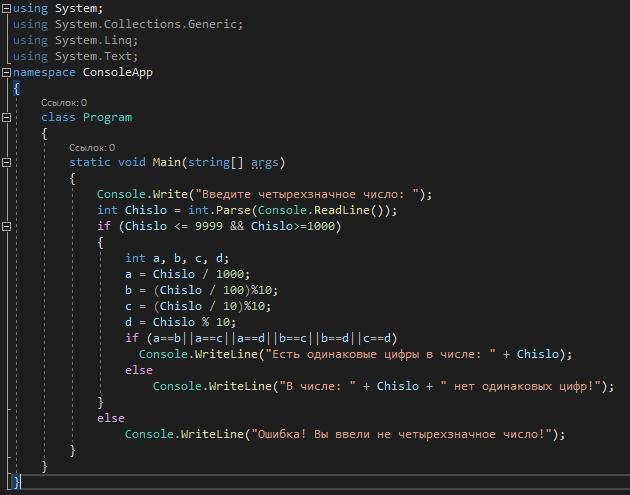This screenshot has height=495, width=630.
Task: Click 'using System.Text;' line
Action: pos(75,57)
